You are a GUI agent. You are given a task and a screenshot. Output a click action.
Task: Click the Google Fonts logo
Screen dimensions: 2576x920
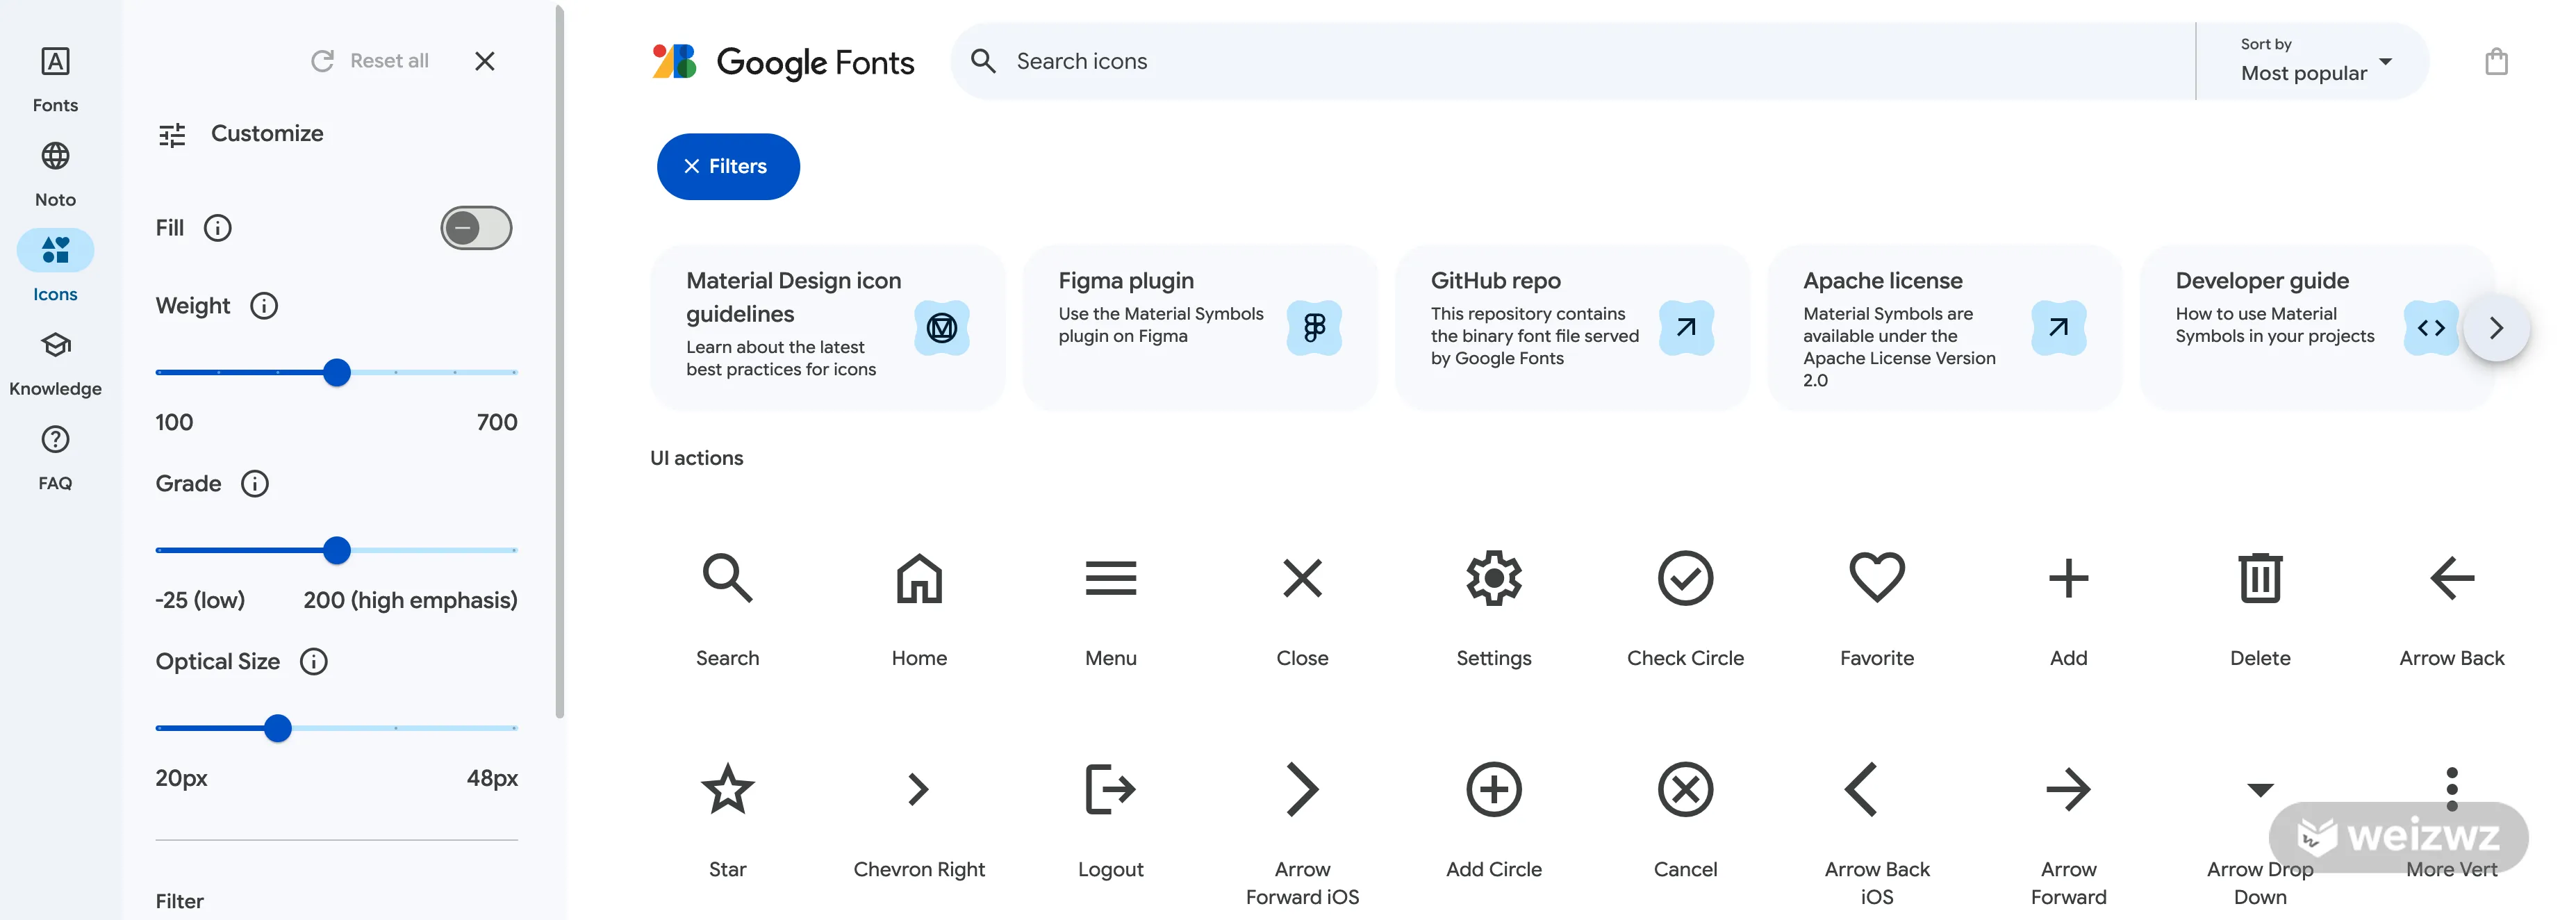(783, 62)
